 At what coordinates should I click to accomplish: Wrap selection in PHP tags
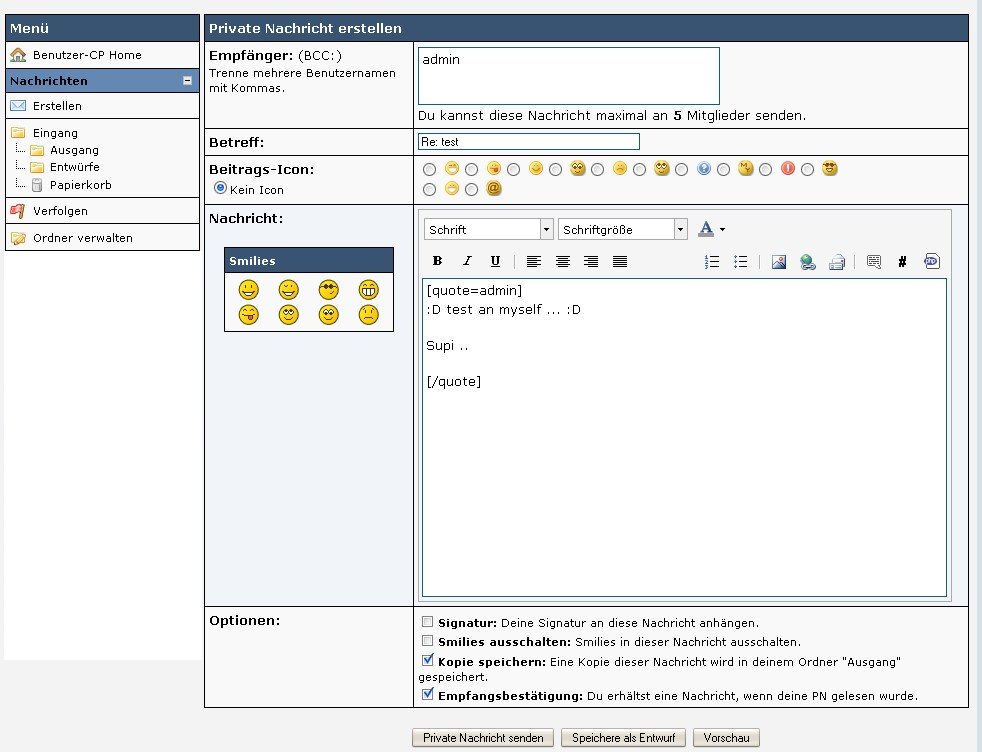931,261
